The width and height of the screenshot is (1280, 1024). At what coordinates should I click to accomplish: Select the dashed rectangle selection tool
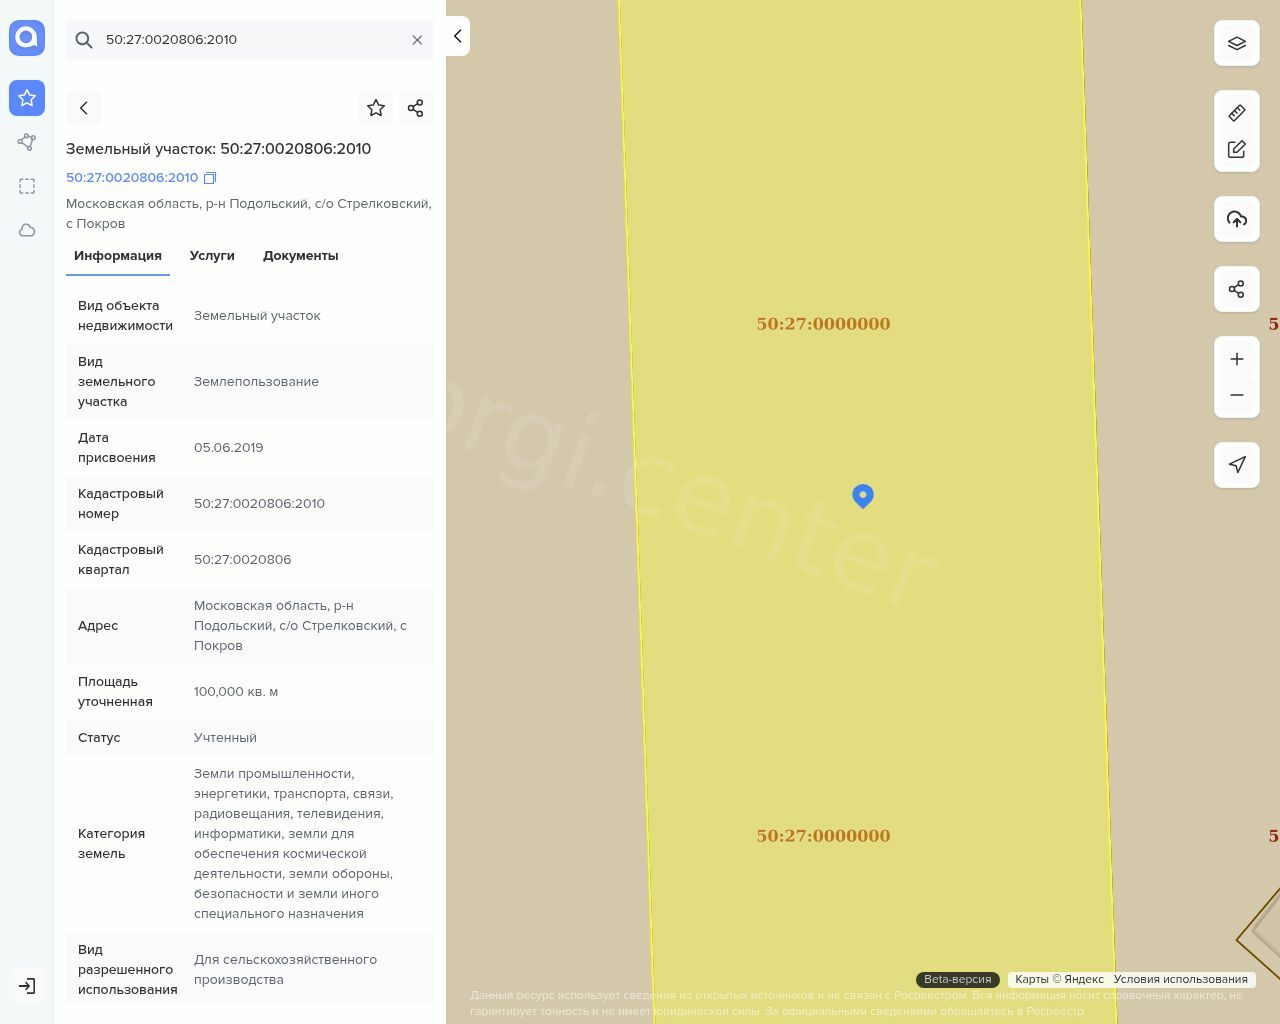pyautogui.click(x=27, y=186)
